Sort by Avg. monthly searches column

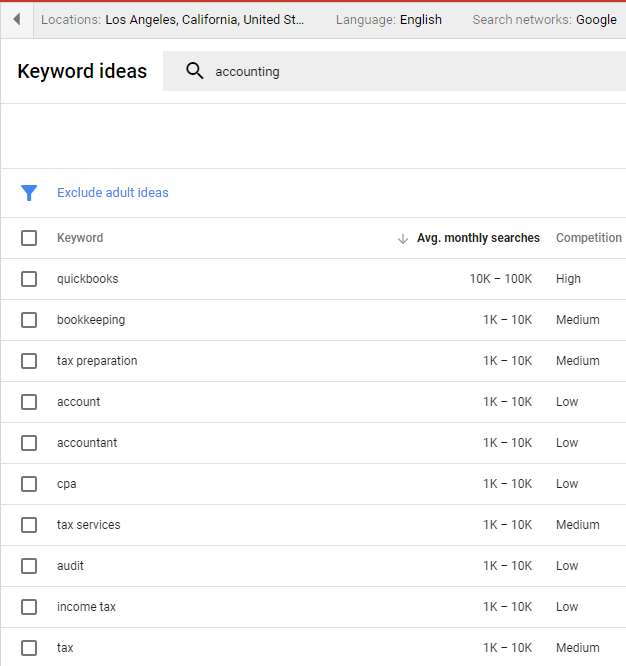pos(478,238)
